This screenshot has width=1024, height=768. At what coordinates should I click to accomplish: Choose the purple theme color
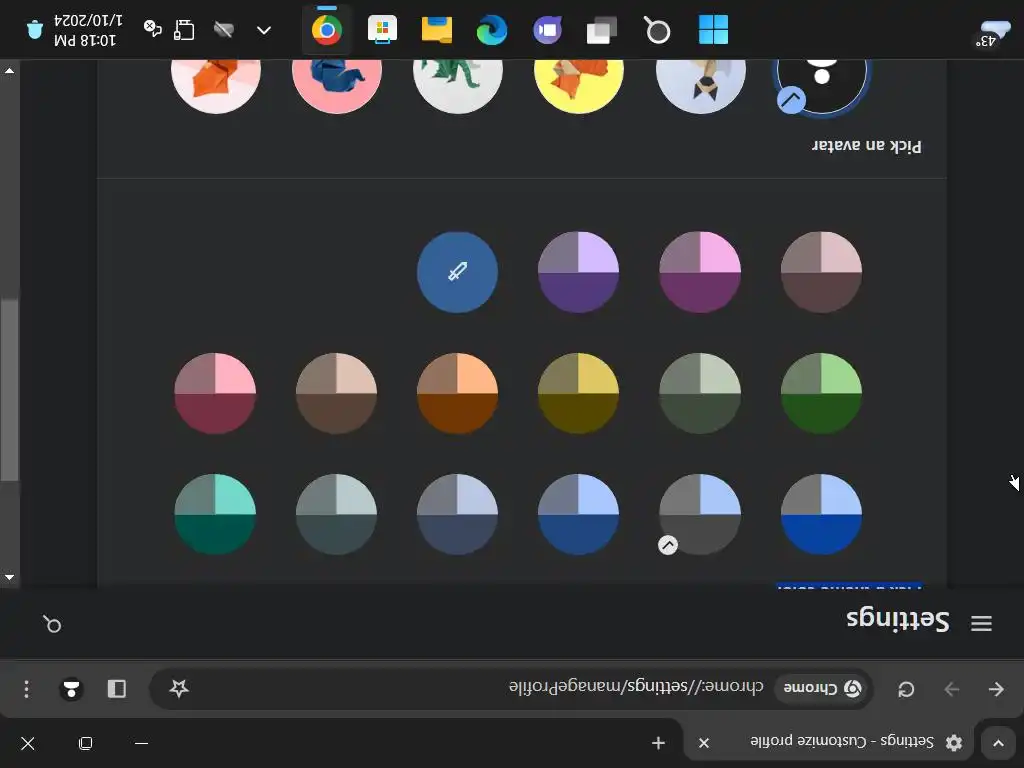(x=579, y=272)
